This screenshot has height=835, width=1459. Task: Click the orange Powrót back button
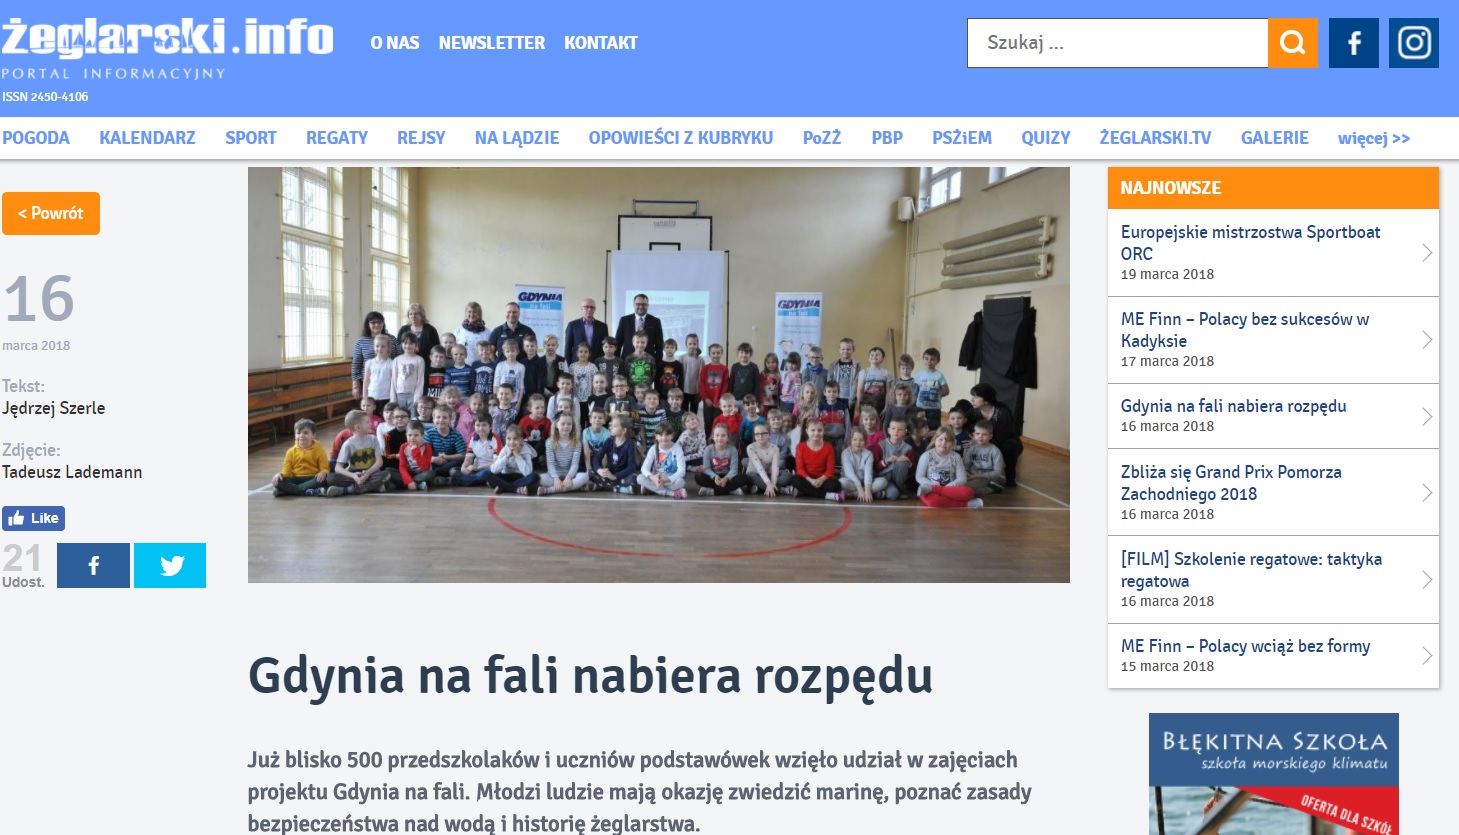tap(51, 213)
